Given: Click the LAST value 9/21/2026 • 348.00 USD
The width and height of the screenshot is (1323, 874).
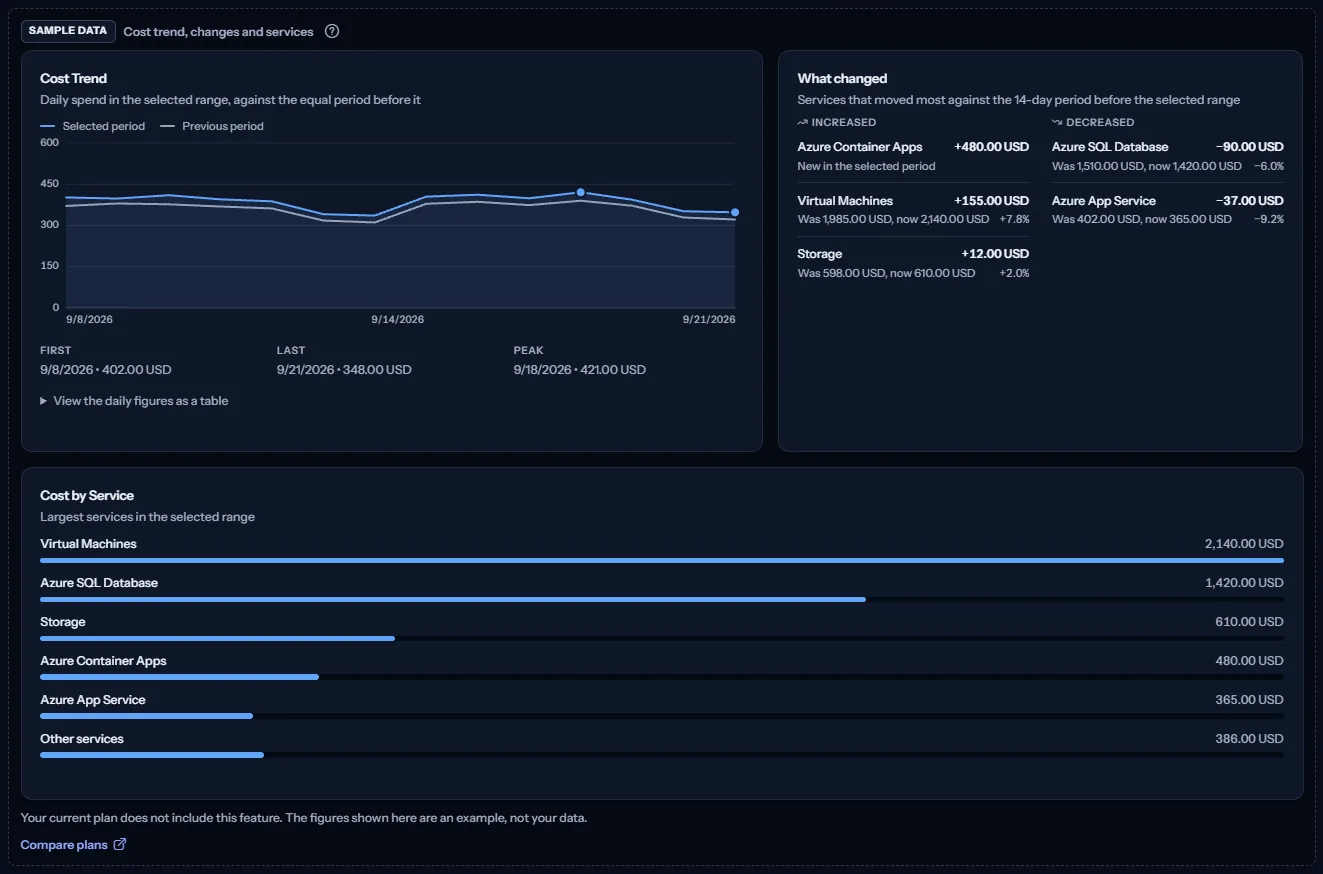Looking at the screenshot, I should (344, 370).
